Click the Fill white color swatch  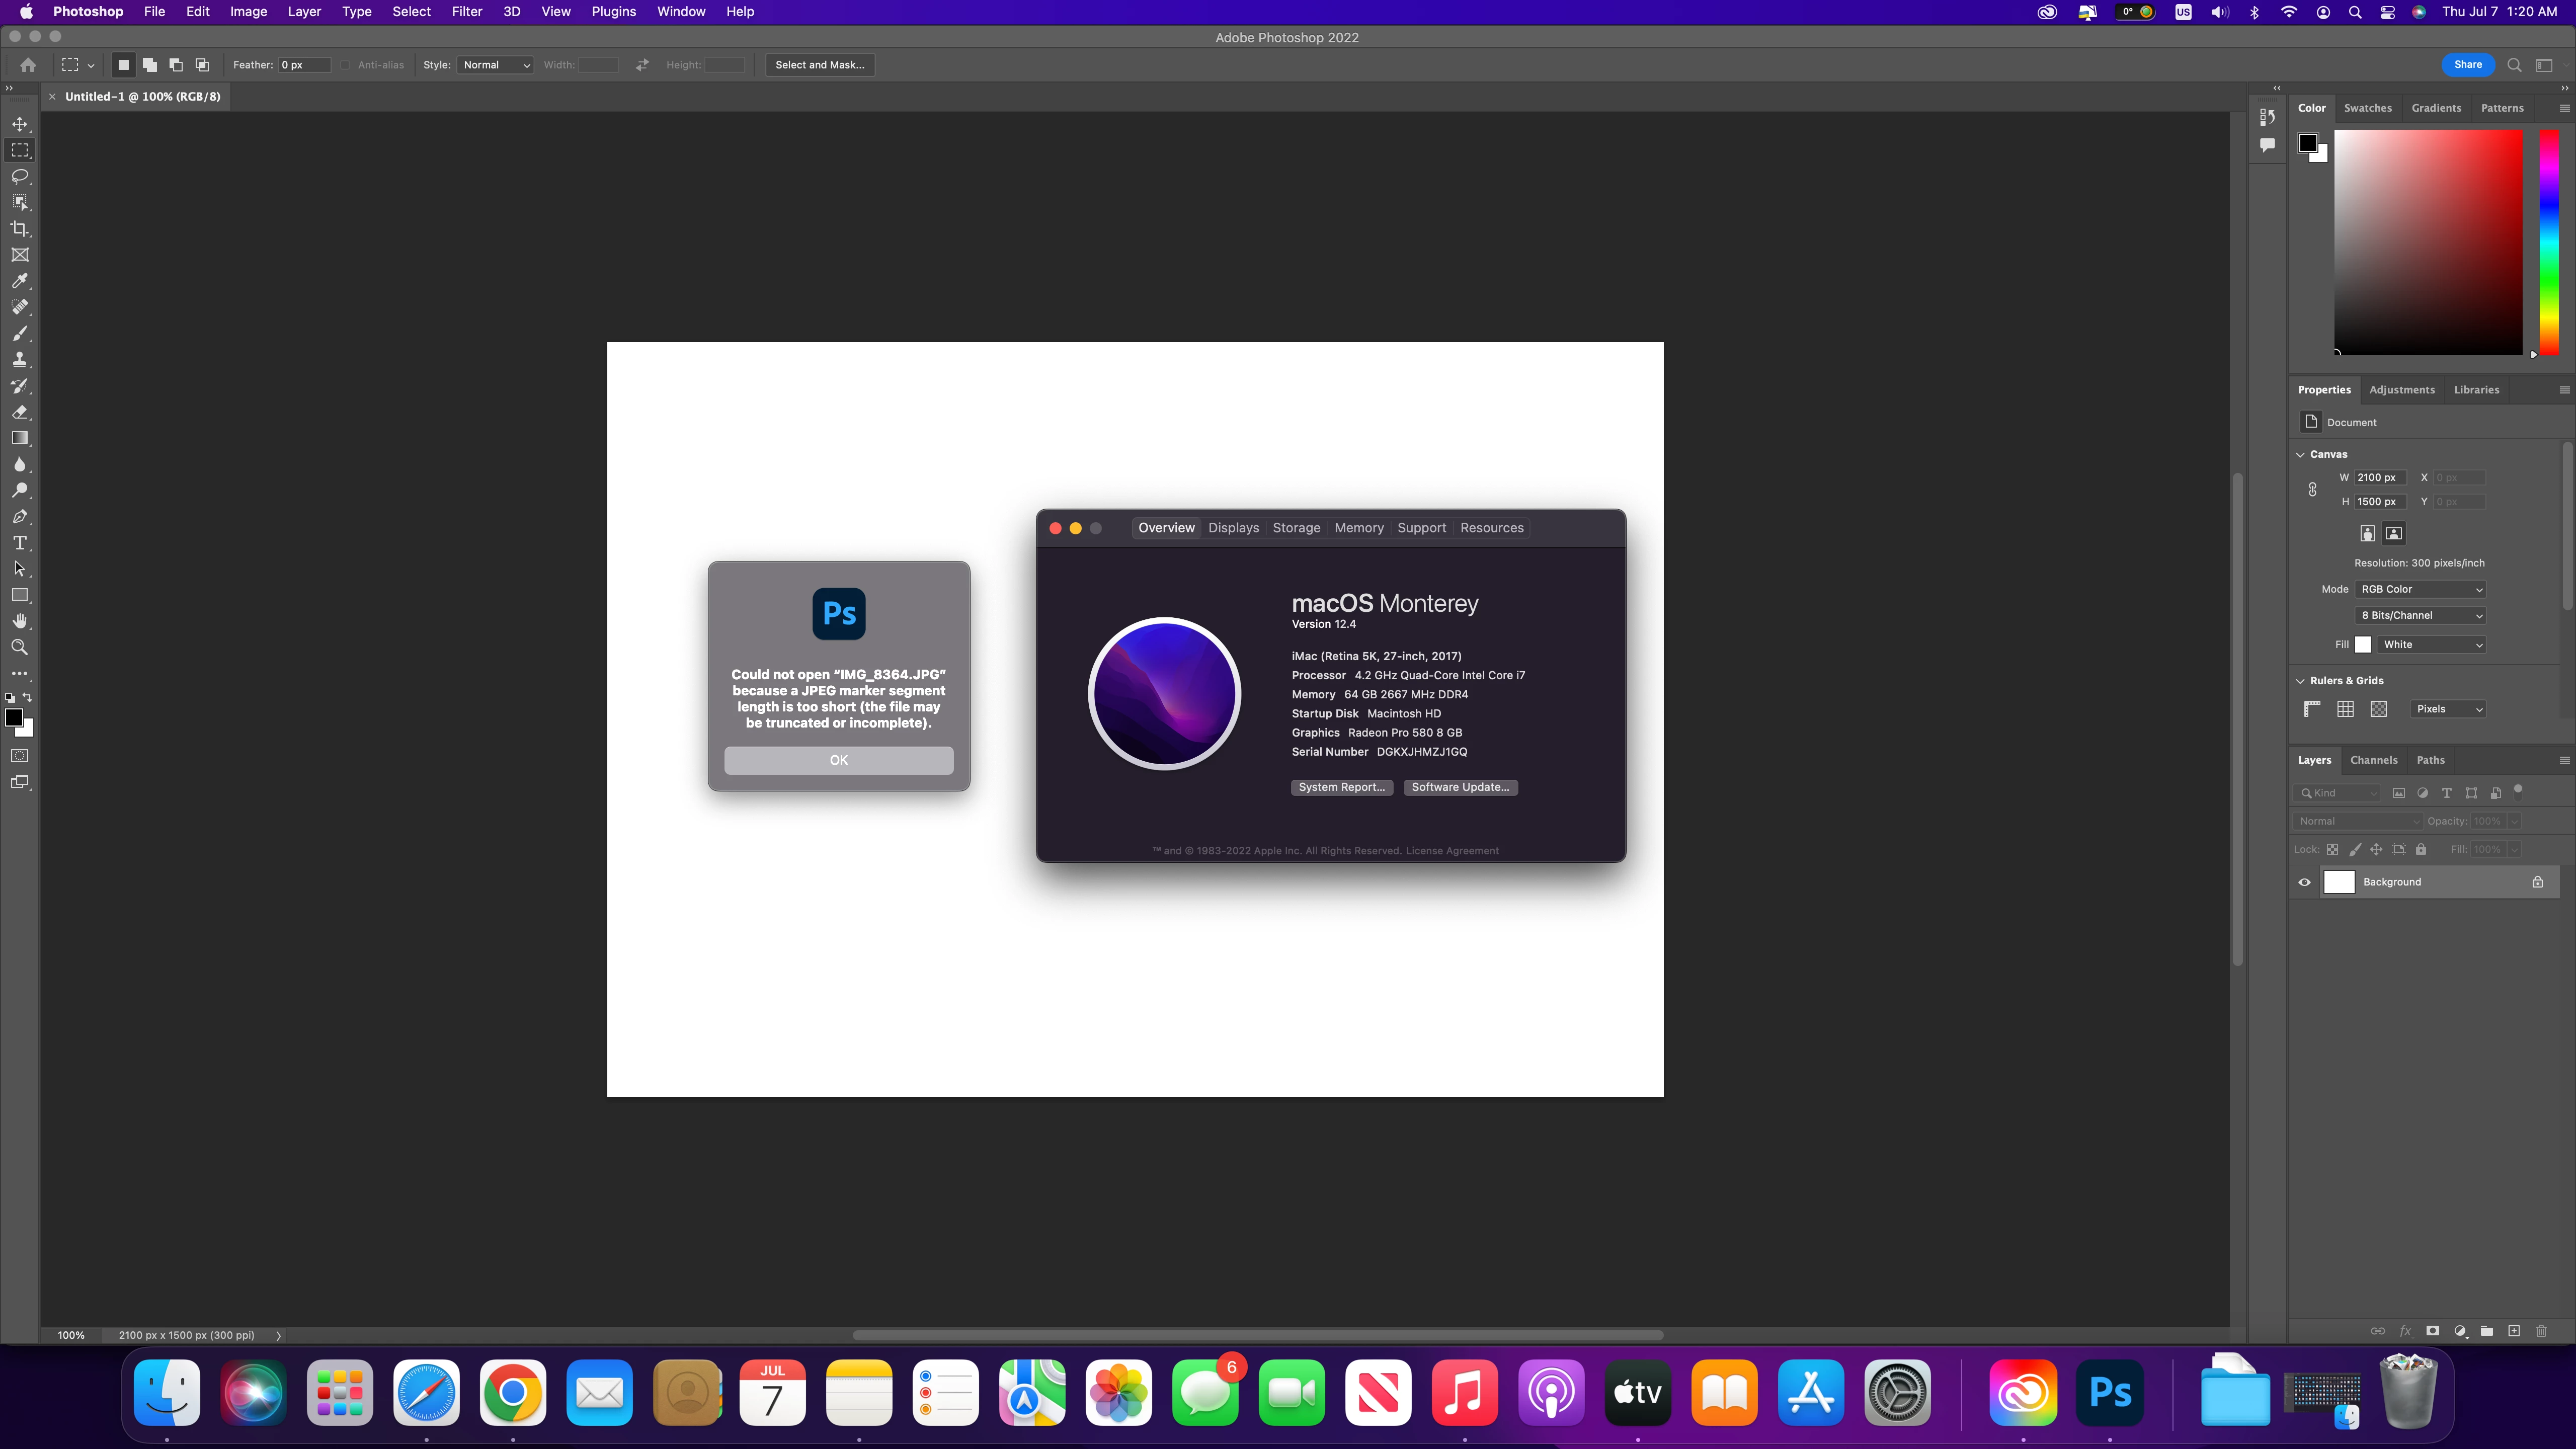click(2363, 645)
